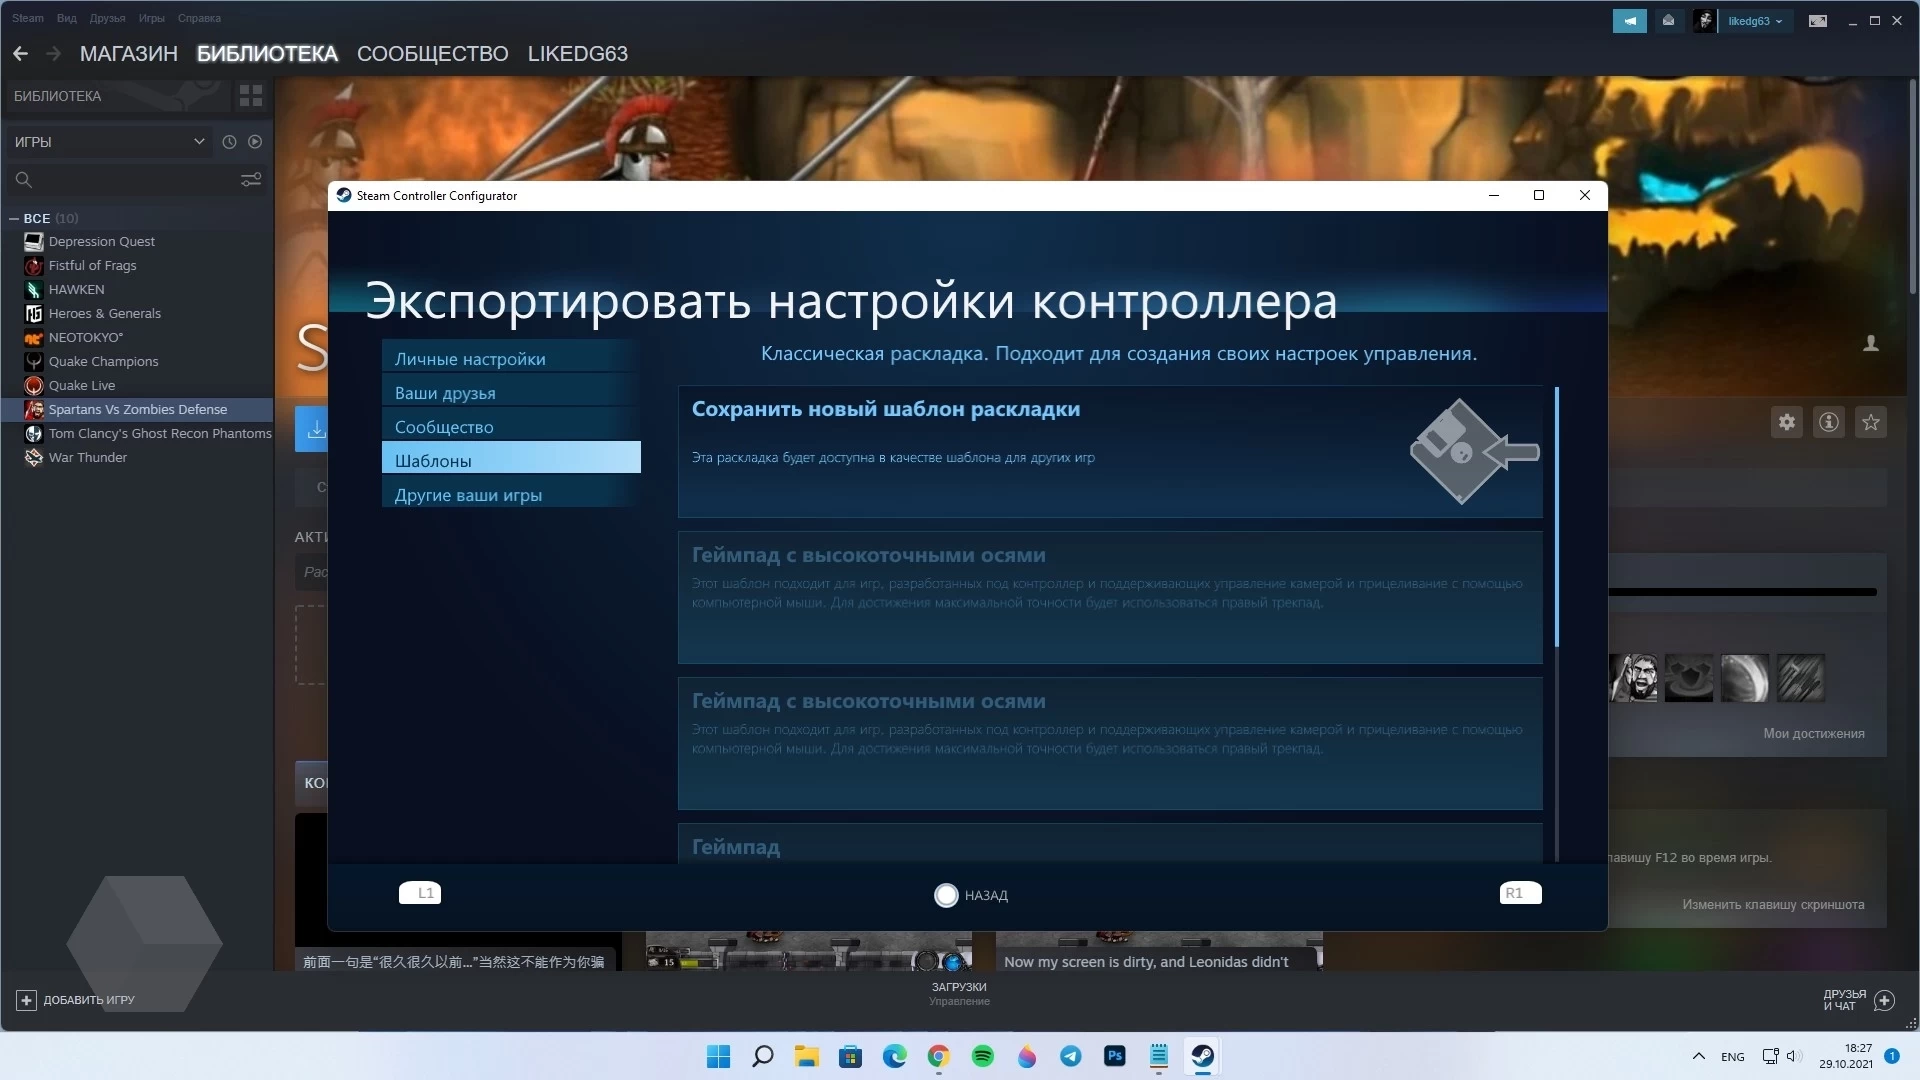Click the НАЗАД back button
The width and height of the screenshot is (1920, 1080).
click(971, 895)
